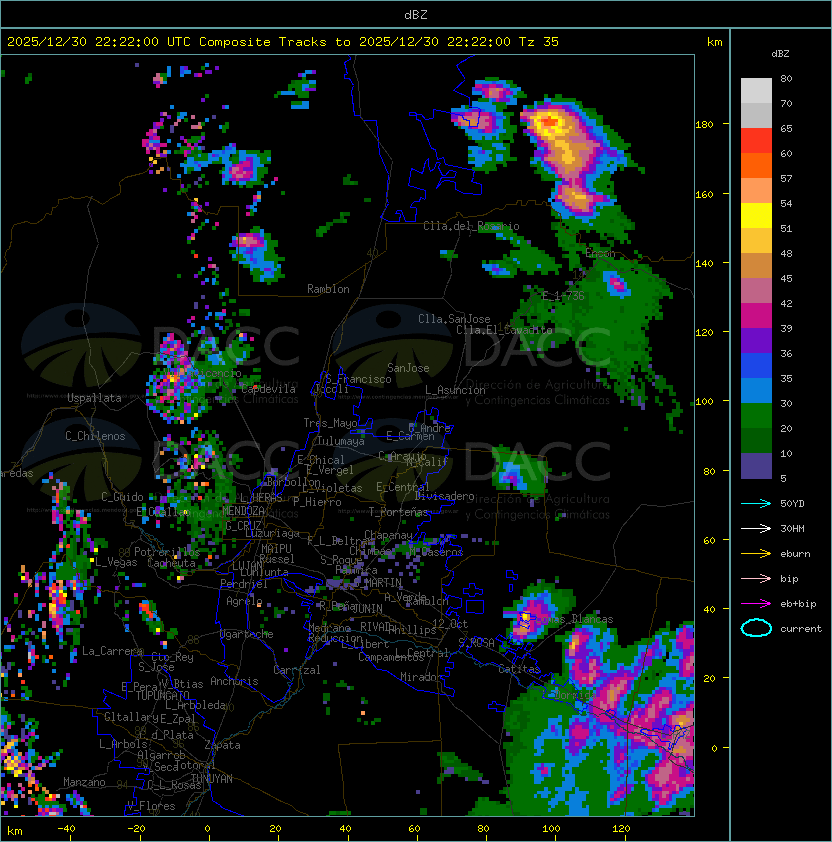Viewport: 832px width, 842px height.
Task: Click the '-20' tick on the bottom axis
Action: pos(136,829)
